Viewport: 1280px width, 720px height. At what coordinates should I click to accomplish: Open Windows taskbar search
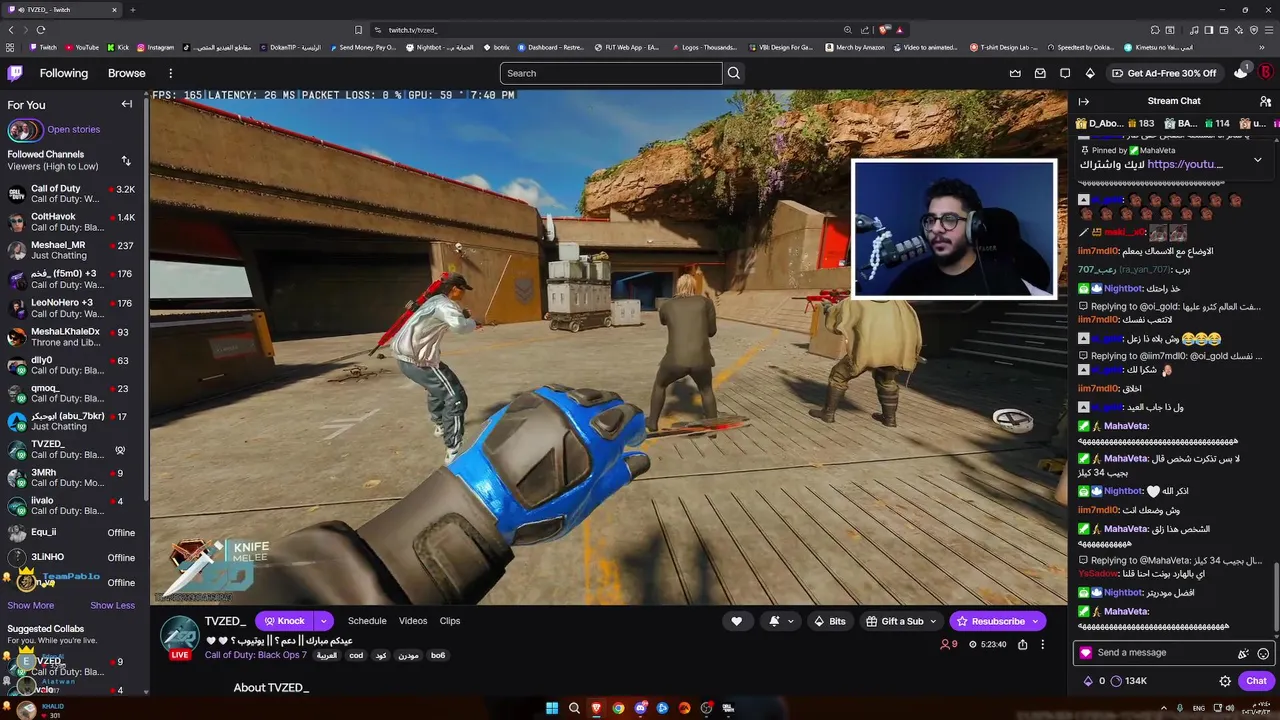click(x=574, y=708)
